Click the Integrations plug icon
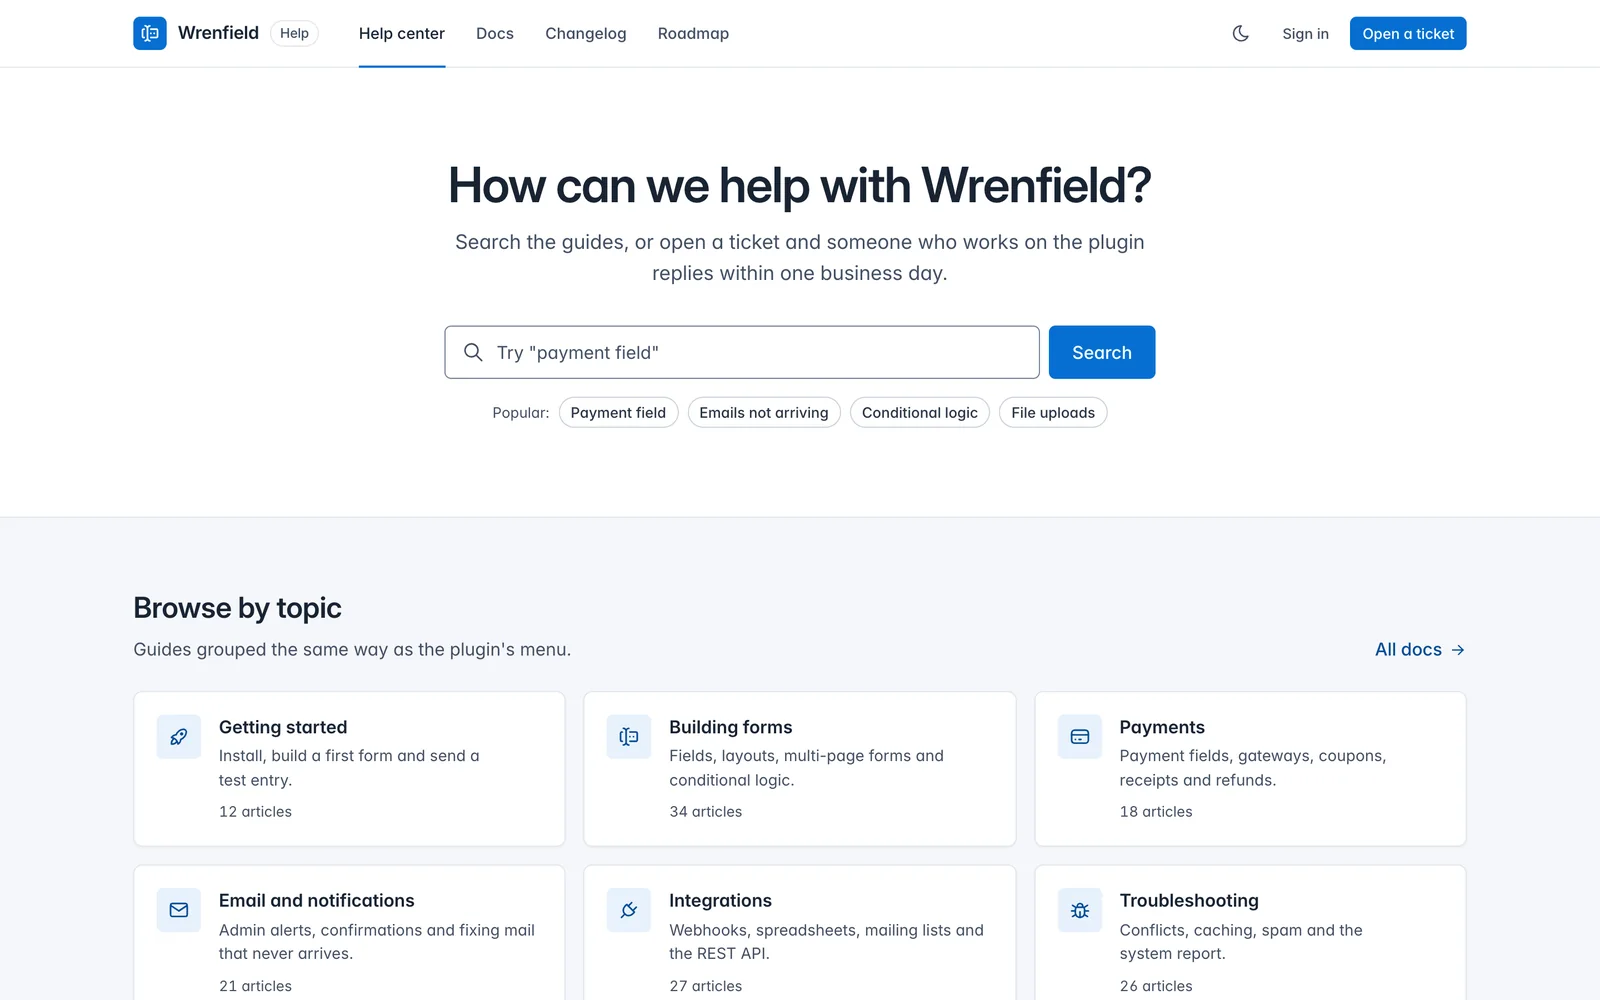Image resolution: width=1600 pixels, height=1000 pixels. point(629,910)
